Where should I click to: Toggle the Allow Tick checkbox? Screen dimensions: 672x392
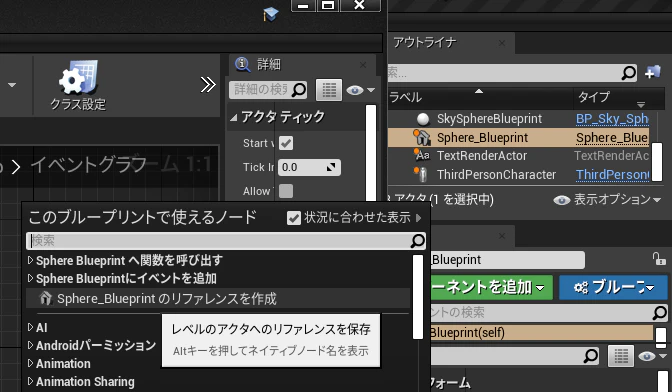coord(286,191)
